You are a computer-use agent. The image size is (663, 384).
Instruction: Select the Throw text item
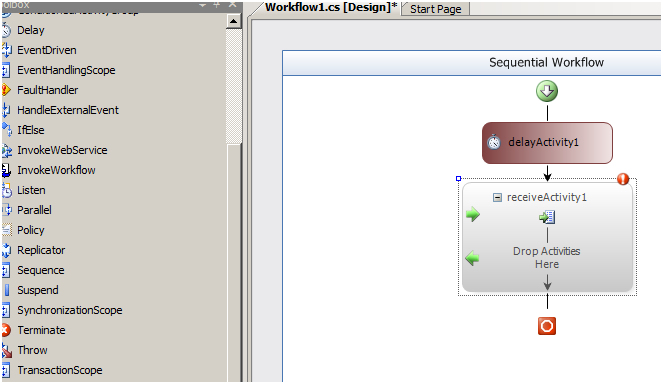33,350
